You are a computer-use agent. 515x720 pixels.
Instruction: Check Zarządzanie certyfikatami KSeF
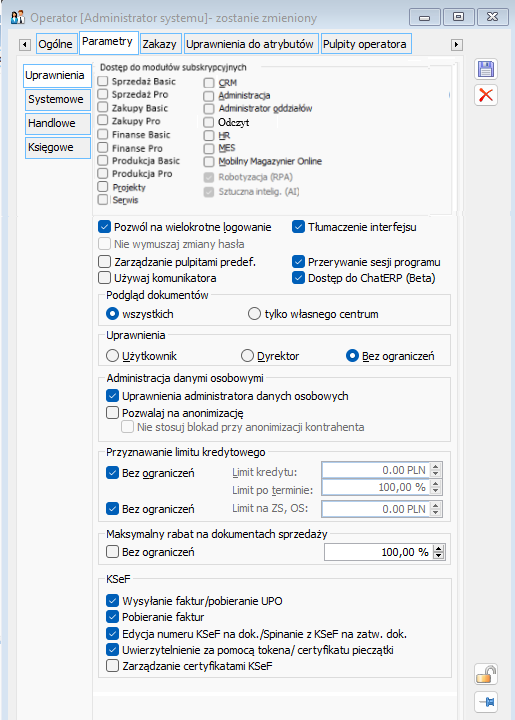[112, 665]
